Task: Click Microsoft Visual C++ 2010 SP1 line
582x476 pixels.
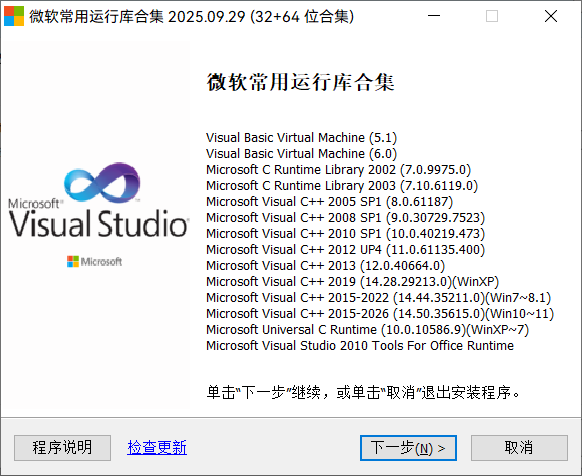Action: pos(346,234)
